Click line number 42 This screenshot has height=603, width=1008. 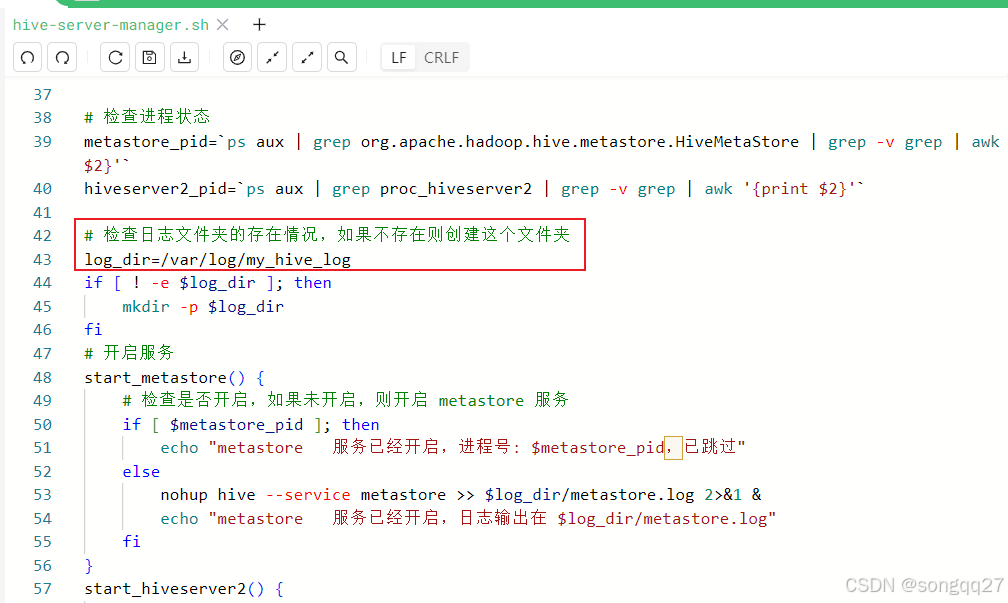(42, 235)
